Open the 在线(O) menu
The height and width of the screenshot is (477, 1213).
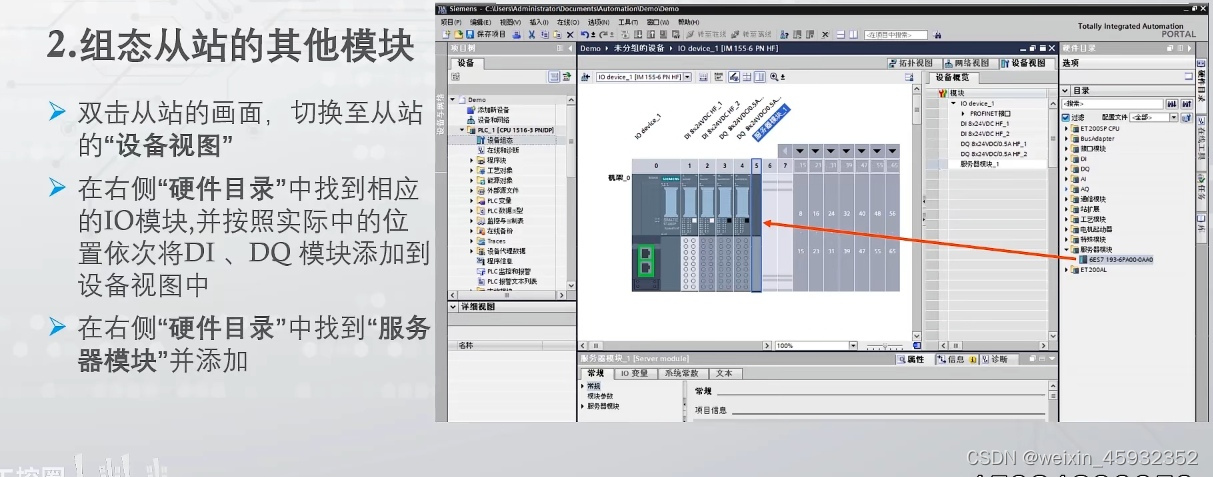(x=568, y=22)
